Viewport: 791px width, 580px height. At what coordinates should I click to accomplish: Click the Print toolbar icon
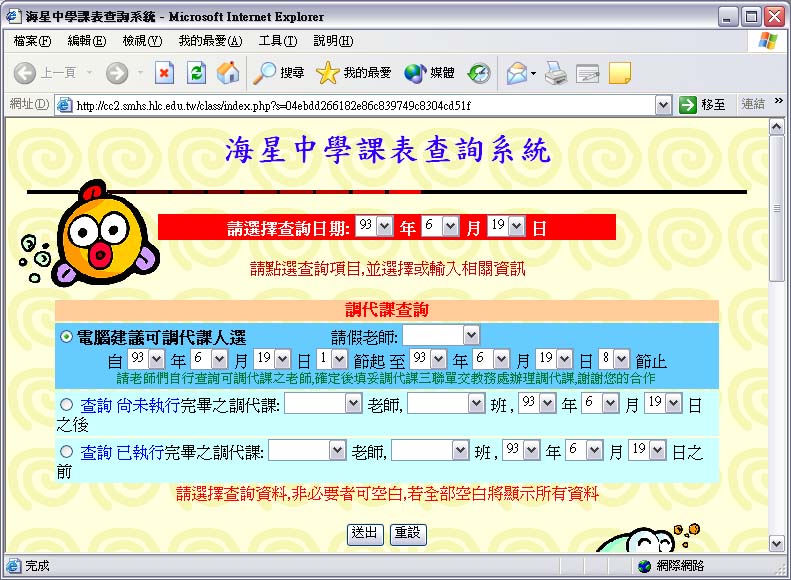point(556,73)
